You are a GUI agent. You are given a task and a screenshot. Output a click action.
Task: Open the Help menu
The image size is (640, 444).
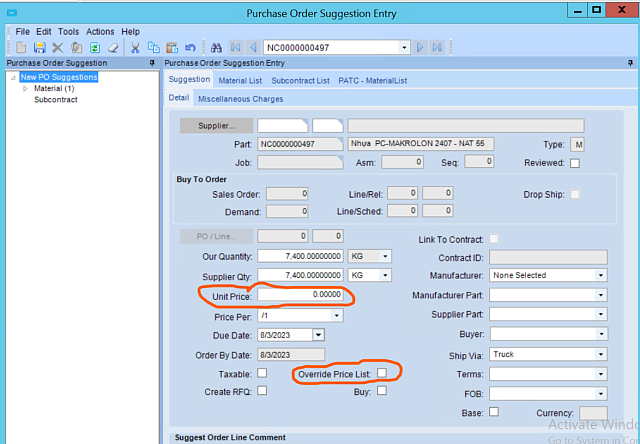point(130,32)
